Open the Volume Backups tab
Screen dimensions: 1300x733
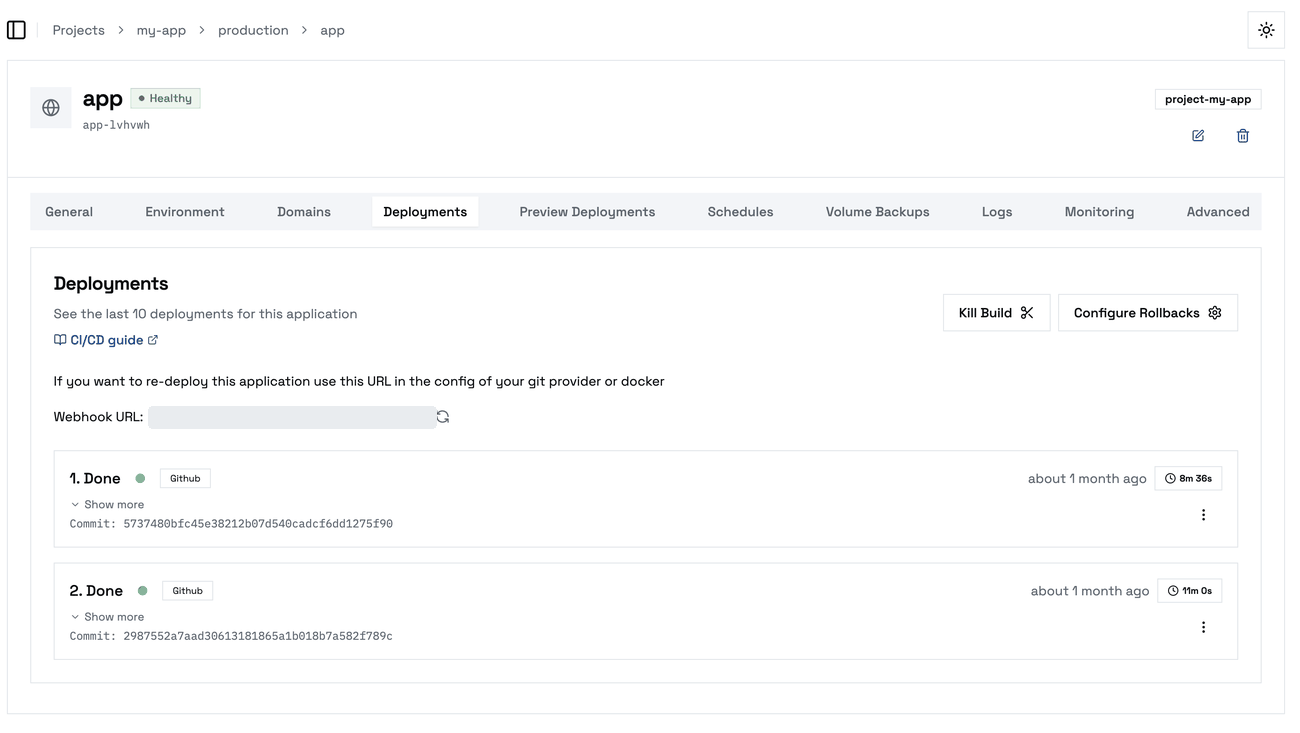click(877, 212)
